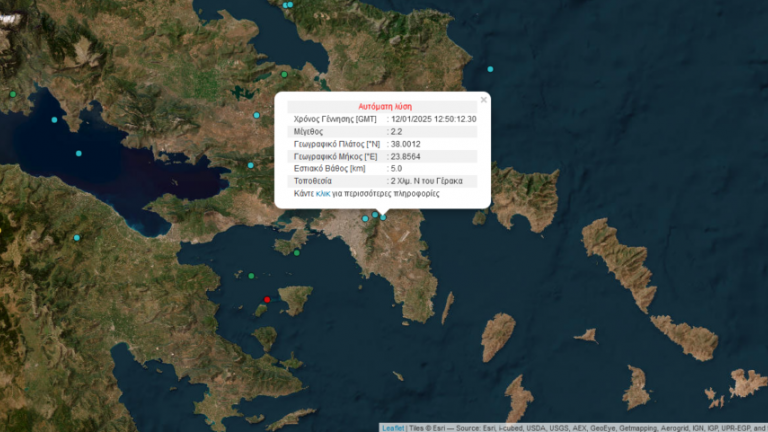Click the cyan marker at the popup's tip
This screenshot has height=432, width=768.
click(x=383, y=216)
